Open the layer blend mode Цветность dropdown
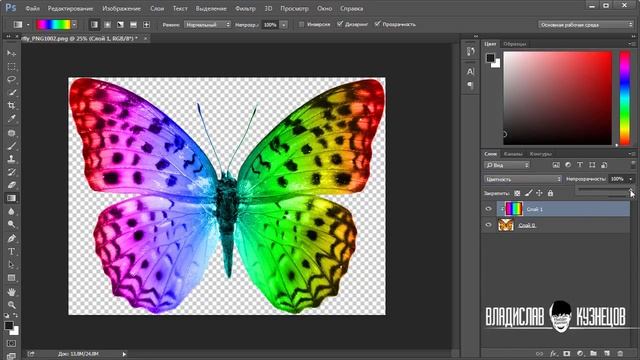The image size is (640, 360). [523, 179]
